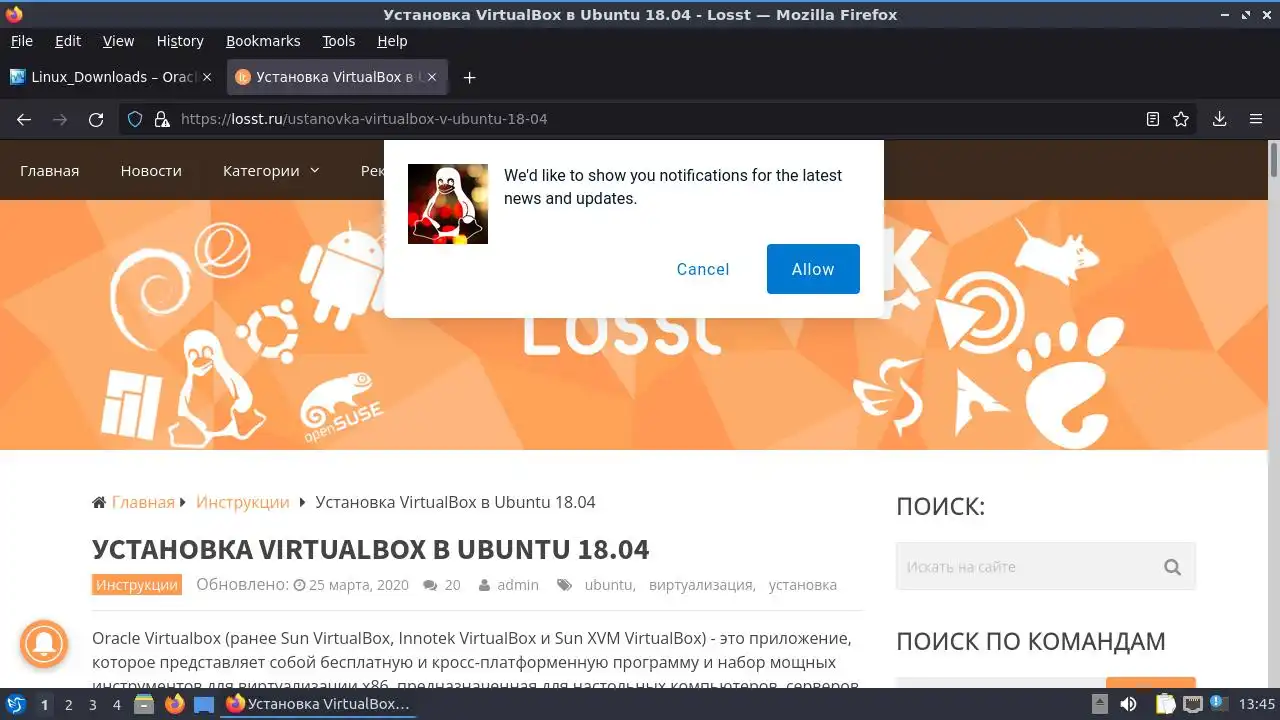Switch to workspace 4
Screen dimensions: 1280x720
[117, 705]
